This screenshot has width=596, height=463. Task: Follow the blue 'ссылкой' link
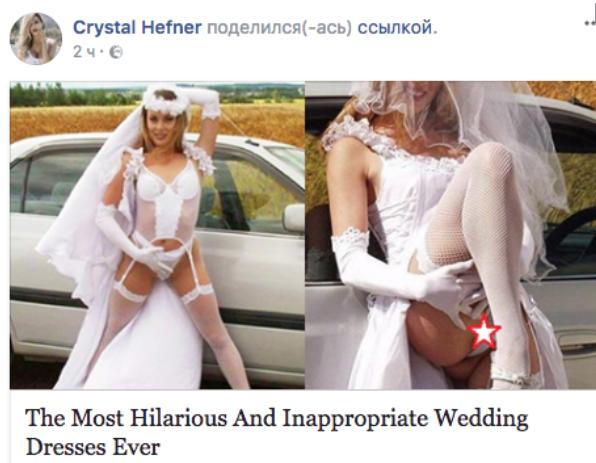(395, 28)
